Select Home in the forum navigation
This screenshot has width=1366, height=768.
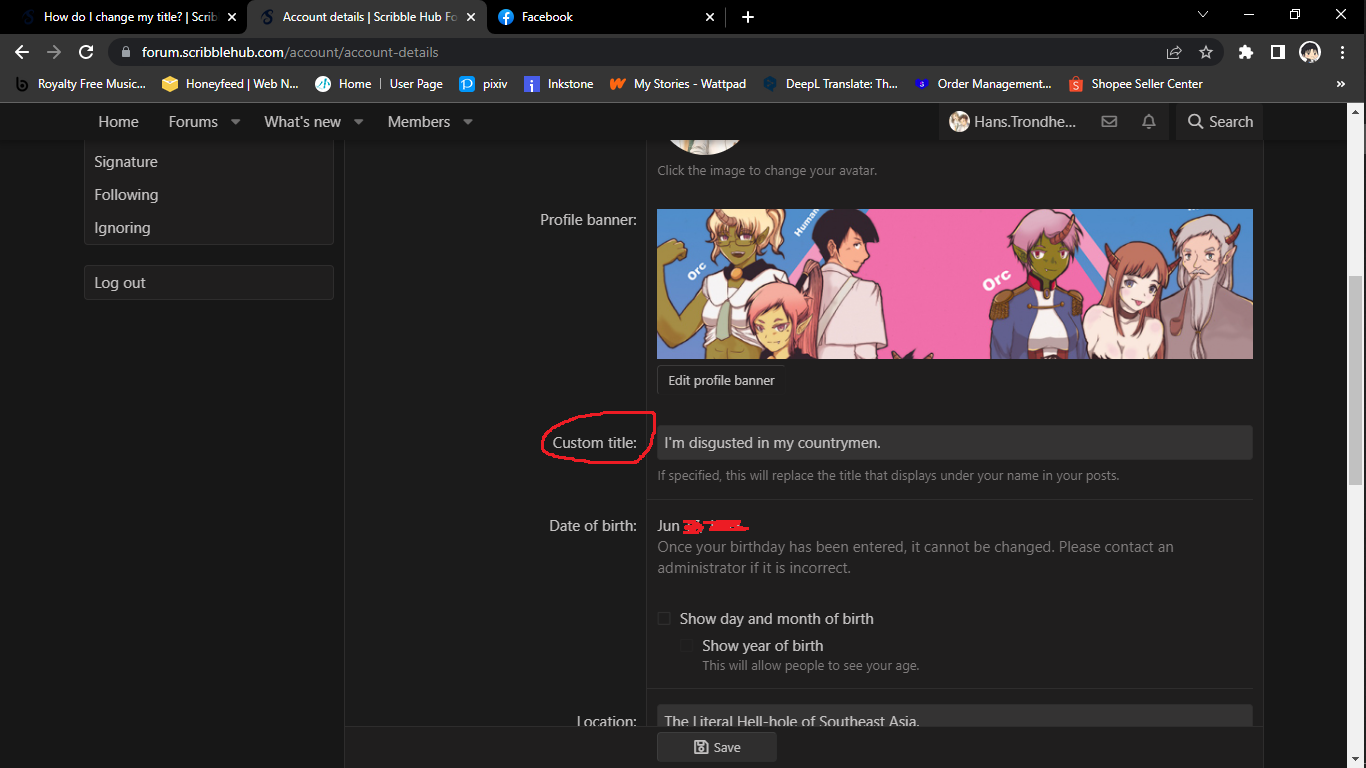118,121
